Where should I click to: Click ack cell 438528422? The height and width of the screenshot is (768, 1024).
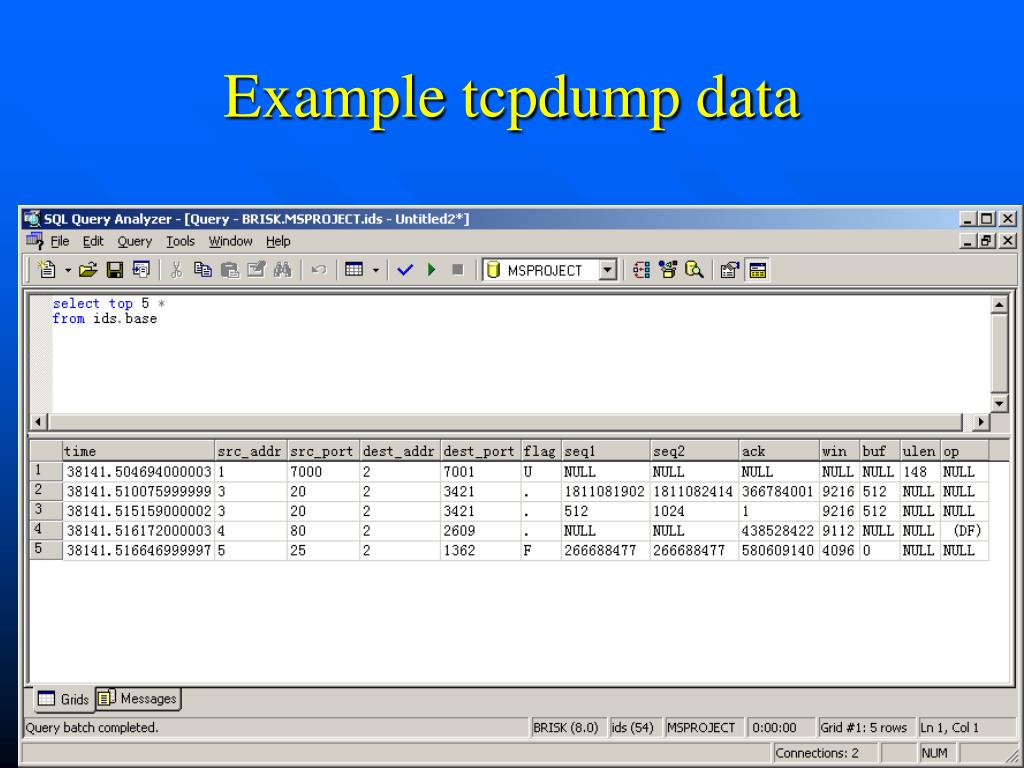[779, 530]
